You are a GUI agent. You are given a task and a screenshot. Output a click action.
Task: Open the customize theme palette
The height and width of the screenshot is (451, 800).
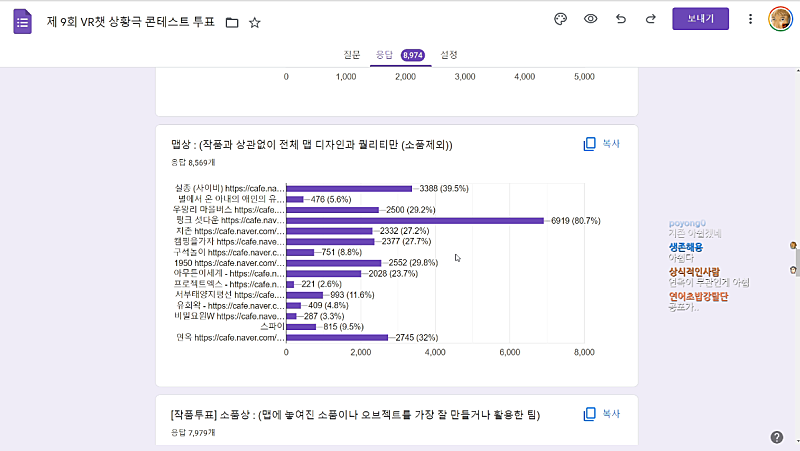[560, 19]
